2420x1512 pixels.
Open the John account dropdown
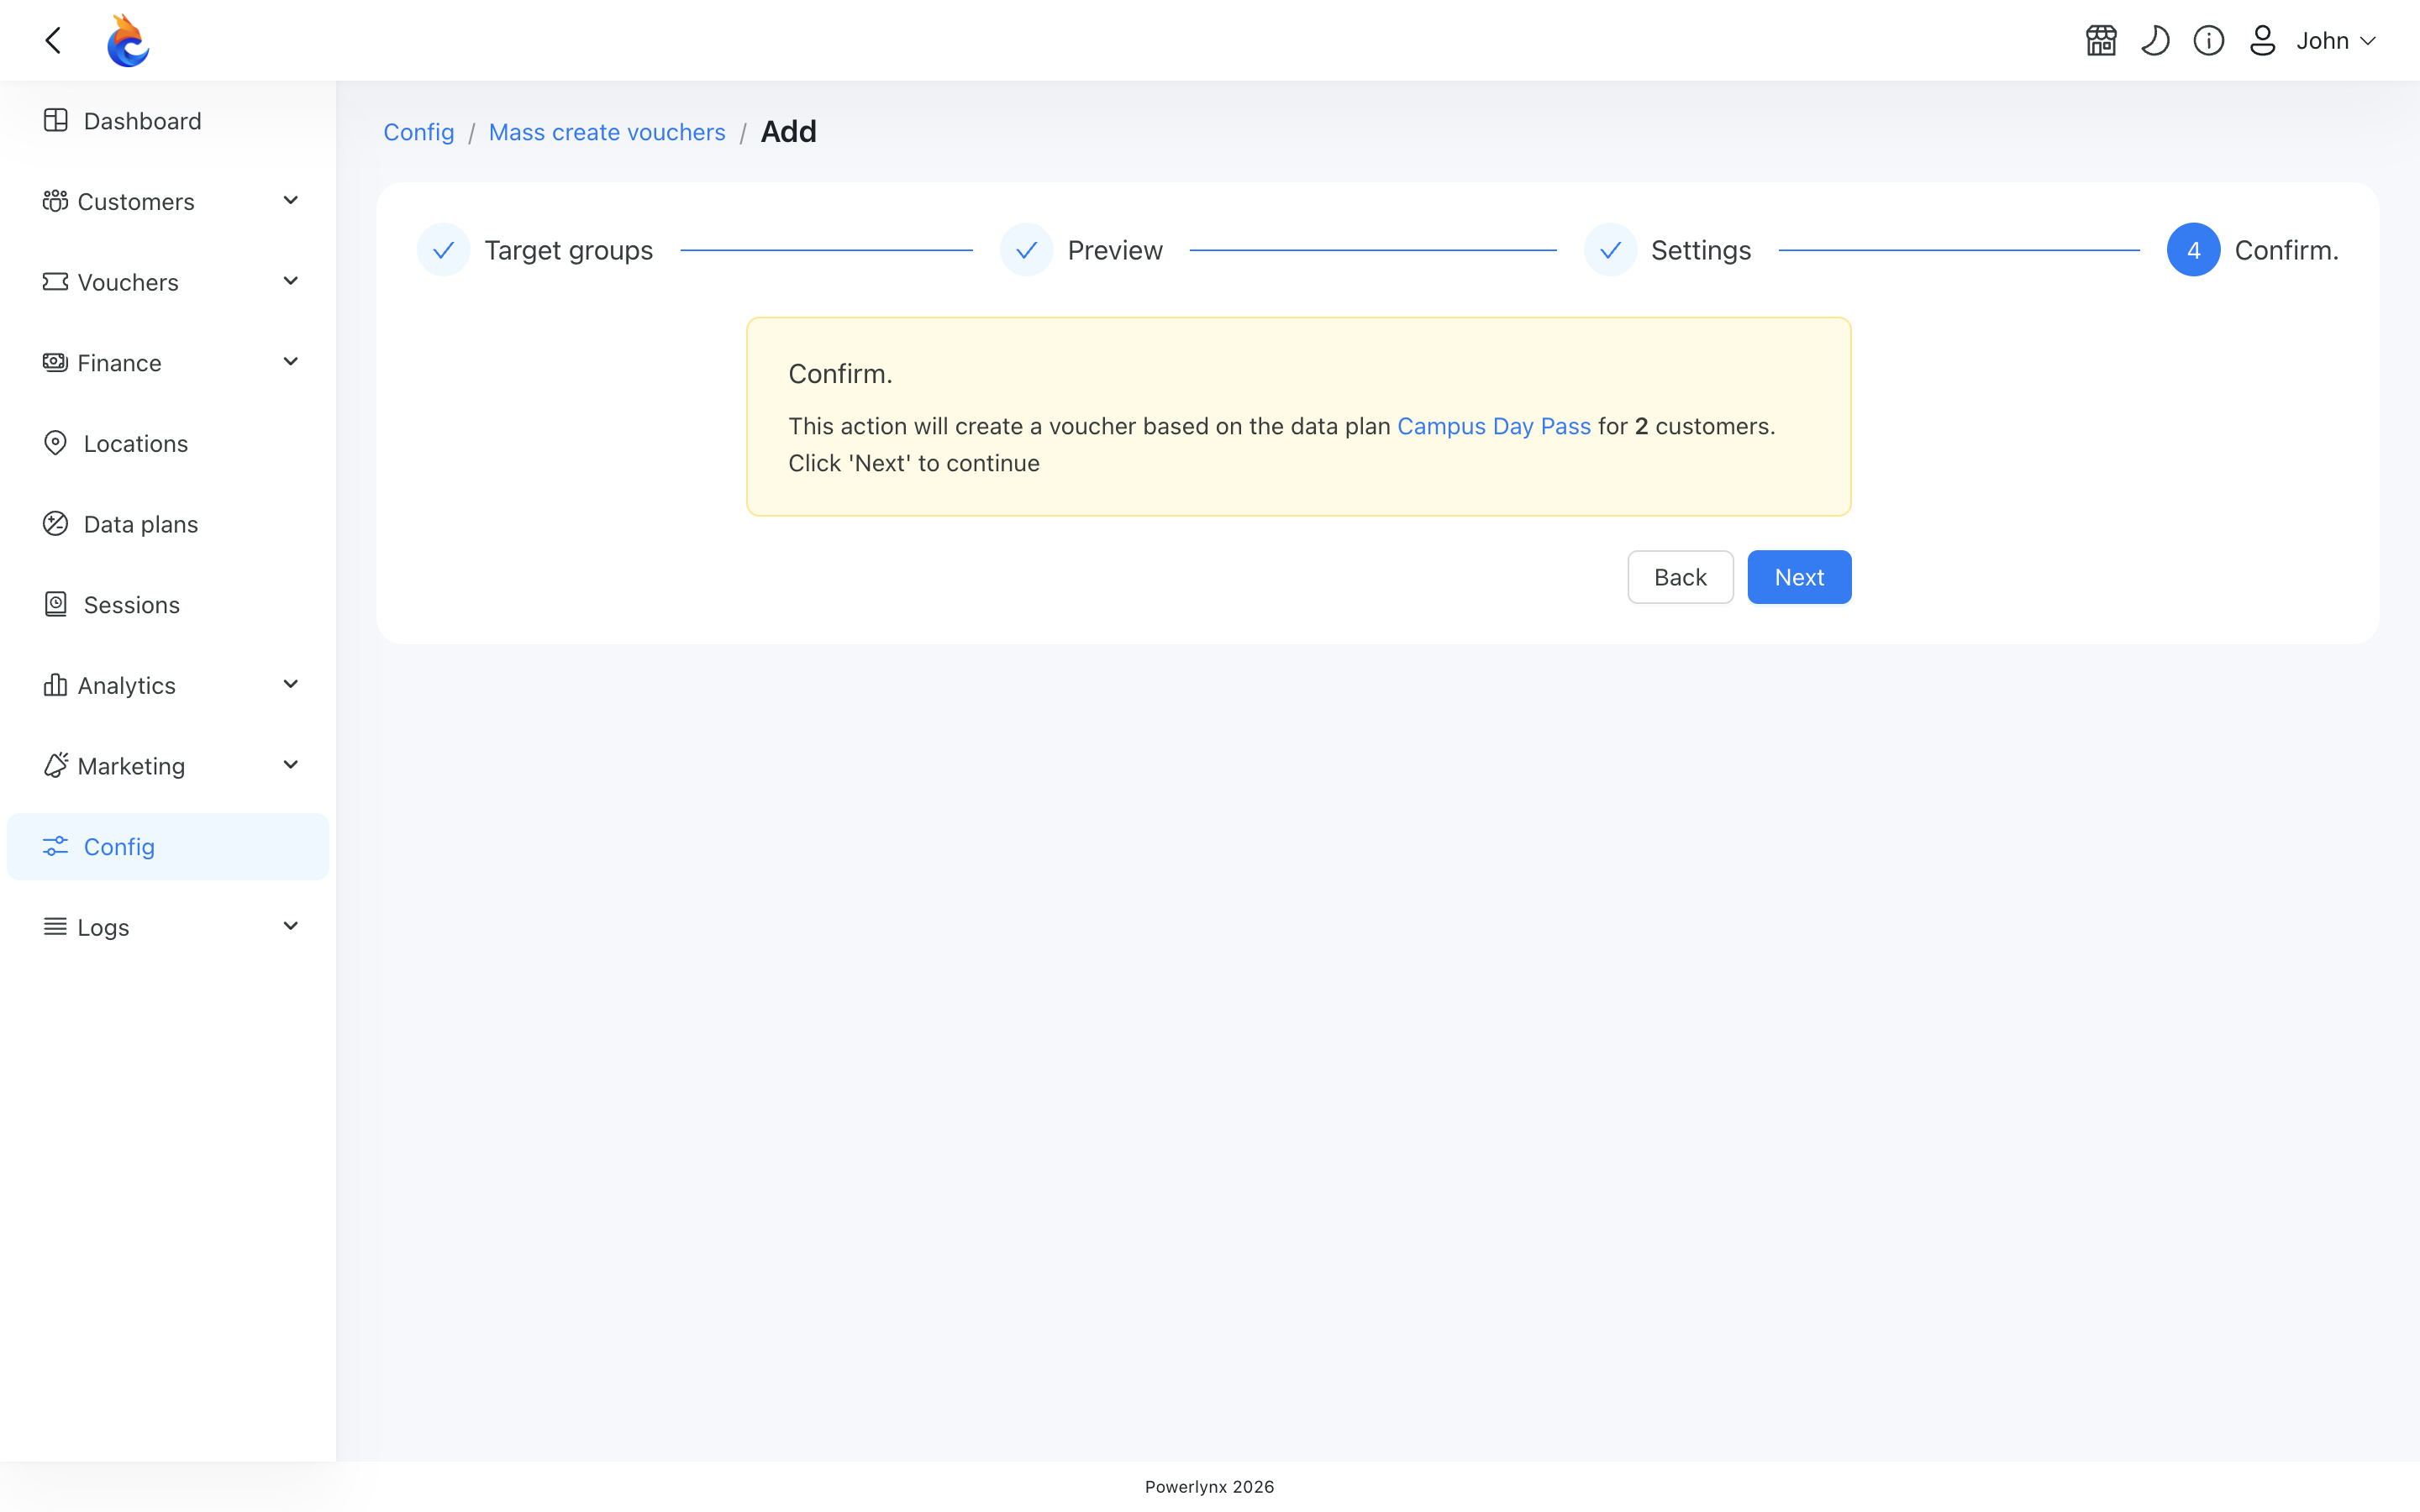point(2336,41)
